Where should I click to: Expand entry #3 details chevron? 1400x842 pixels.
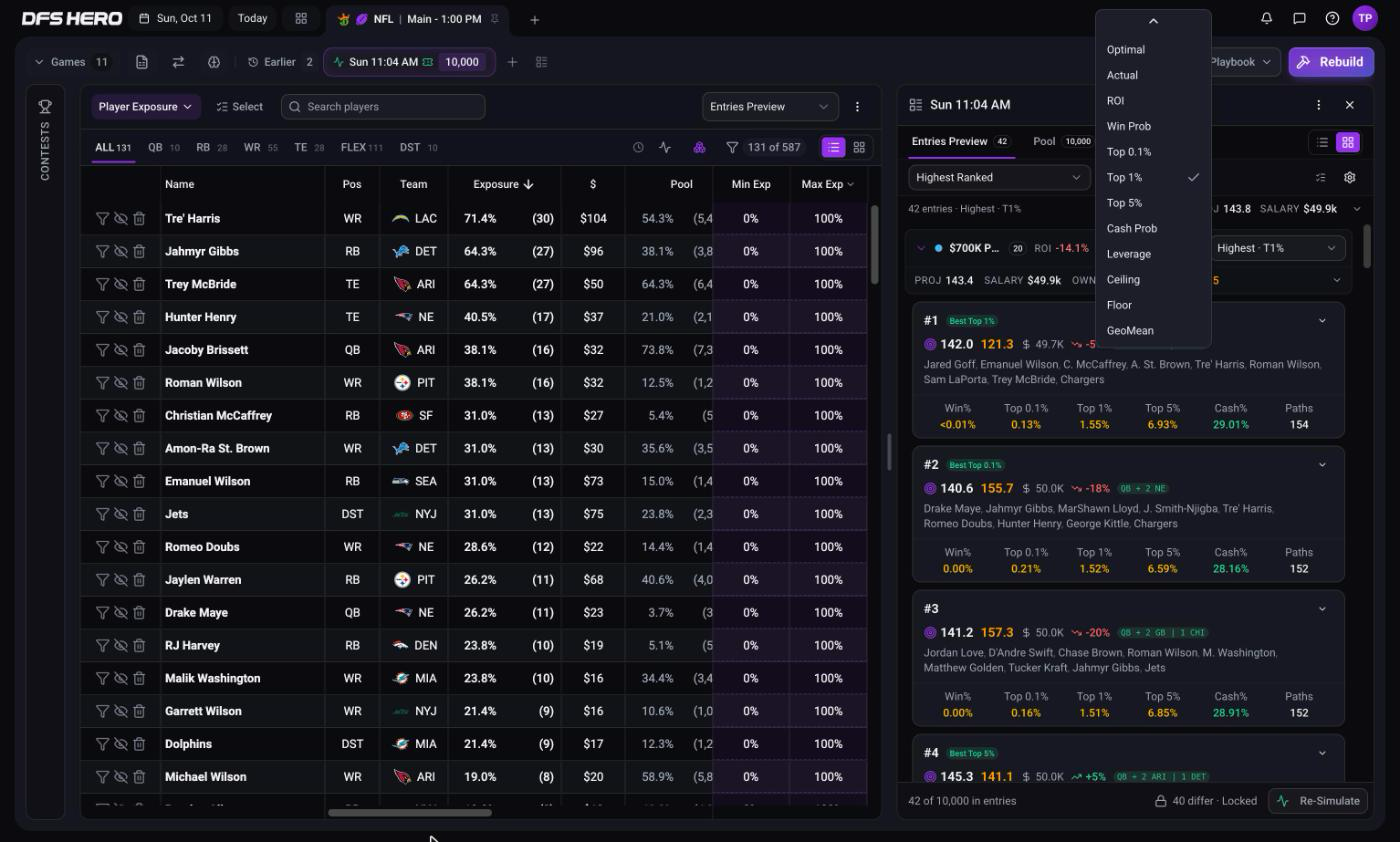1322,609
